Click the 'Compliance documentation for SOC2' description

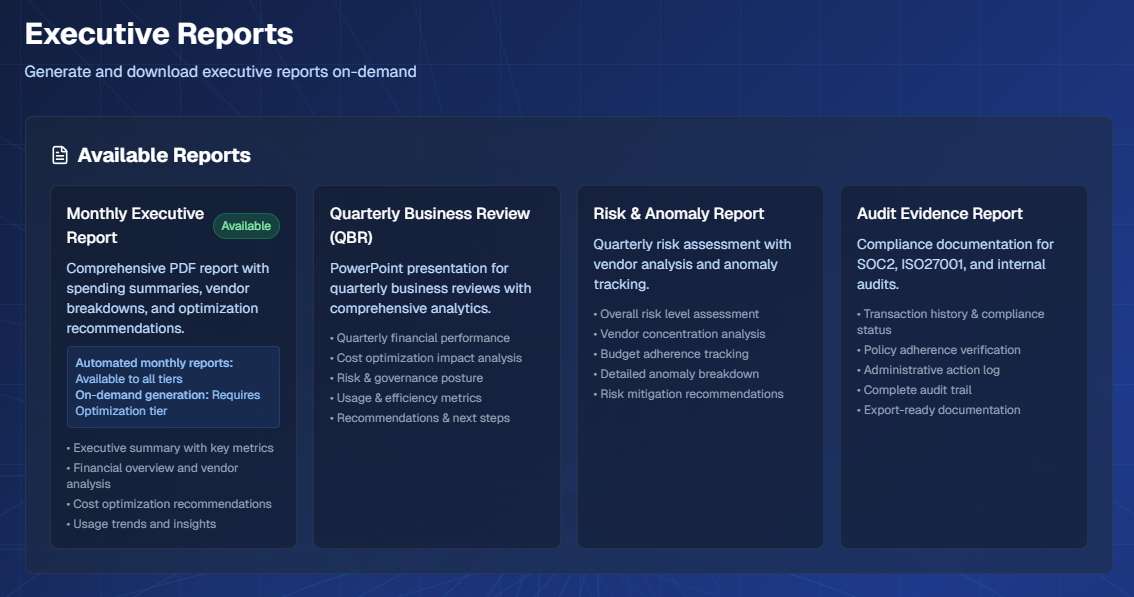coord(955,264)
